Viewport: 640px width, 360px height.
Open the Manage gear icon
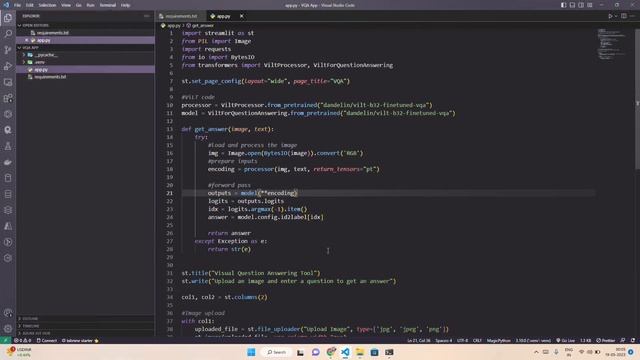tap(8, 328)
